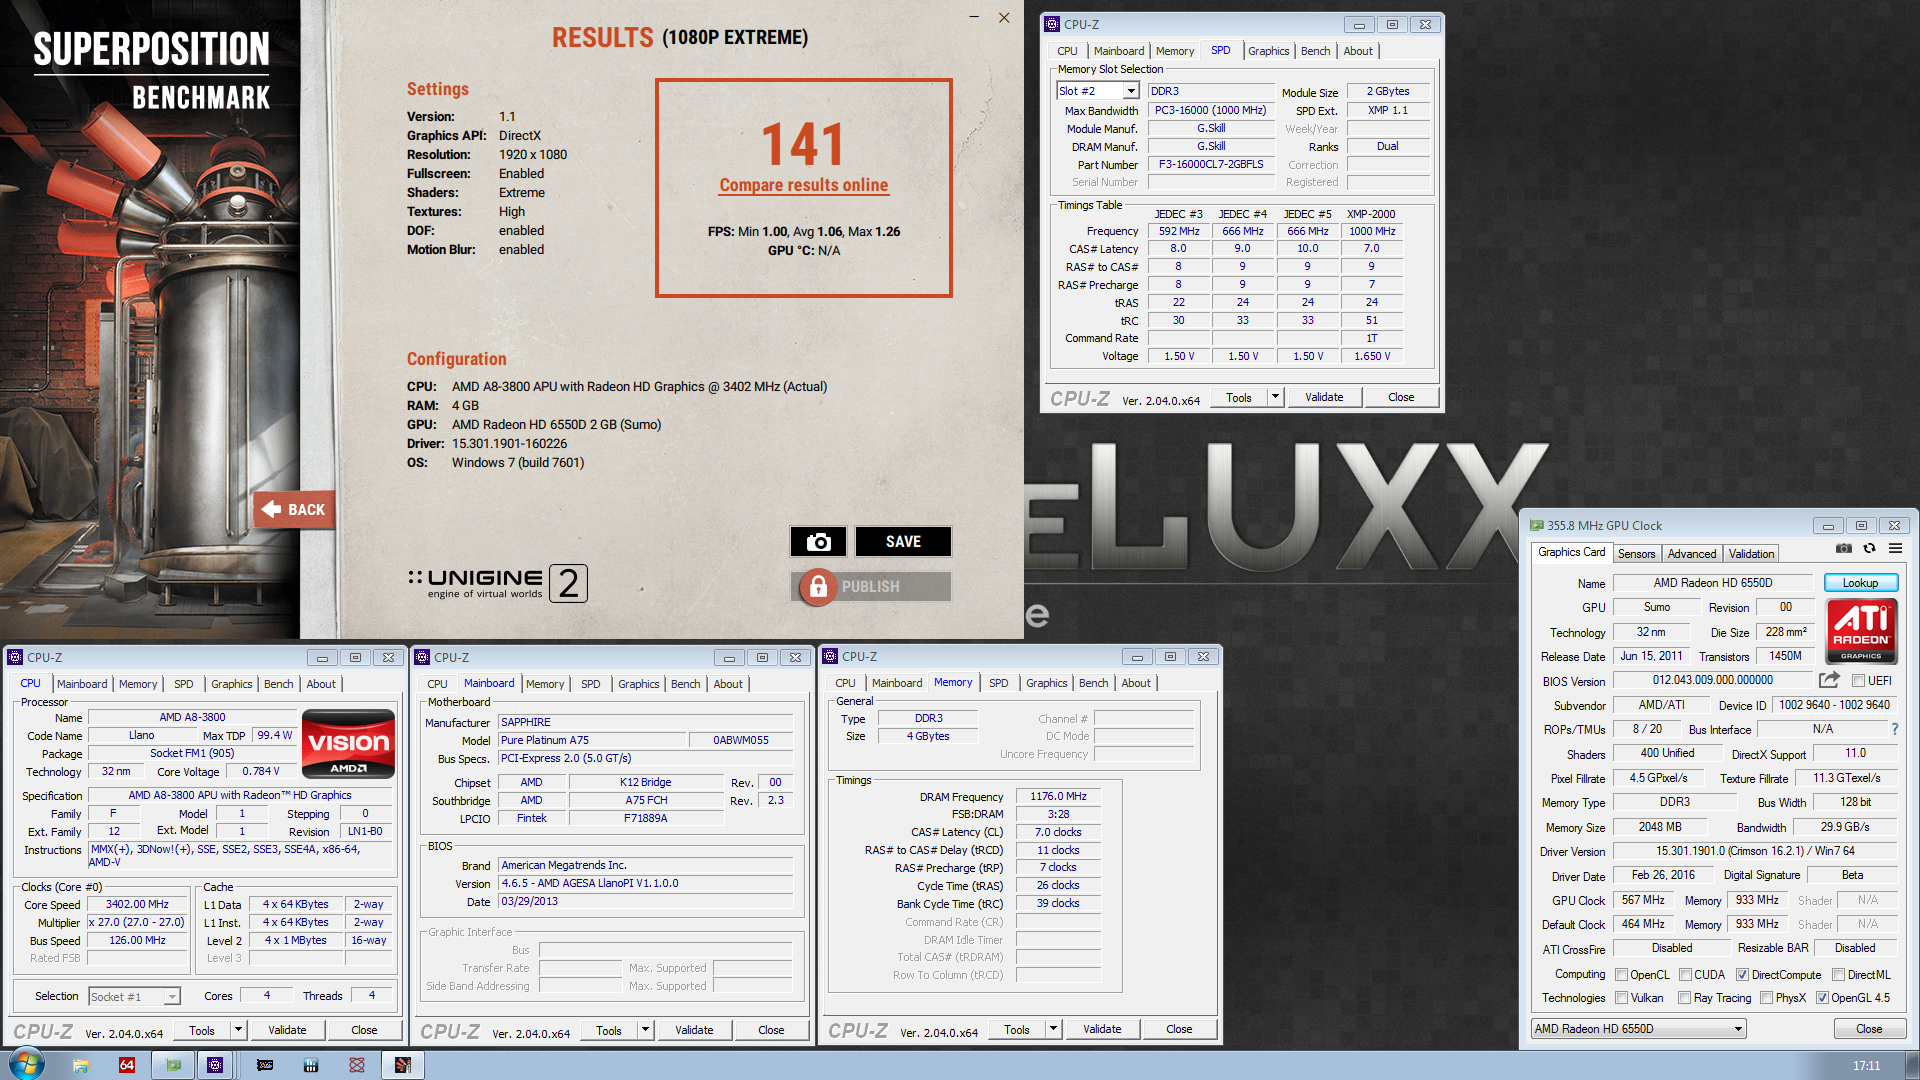
Task: Click the red lock icon beside Publish
Action: click(818, 587)
